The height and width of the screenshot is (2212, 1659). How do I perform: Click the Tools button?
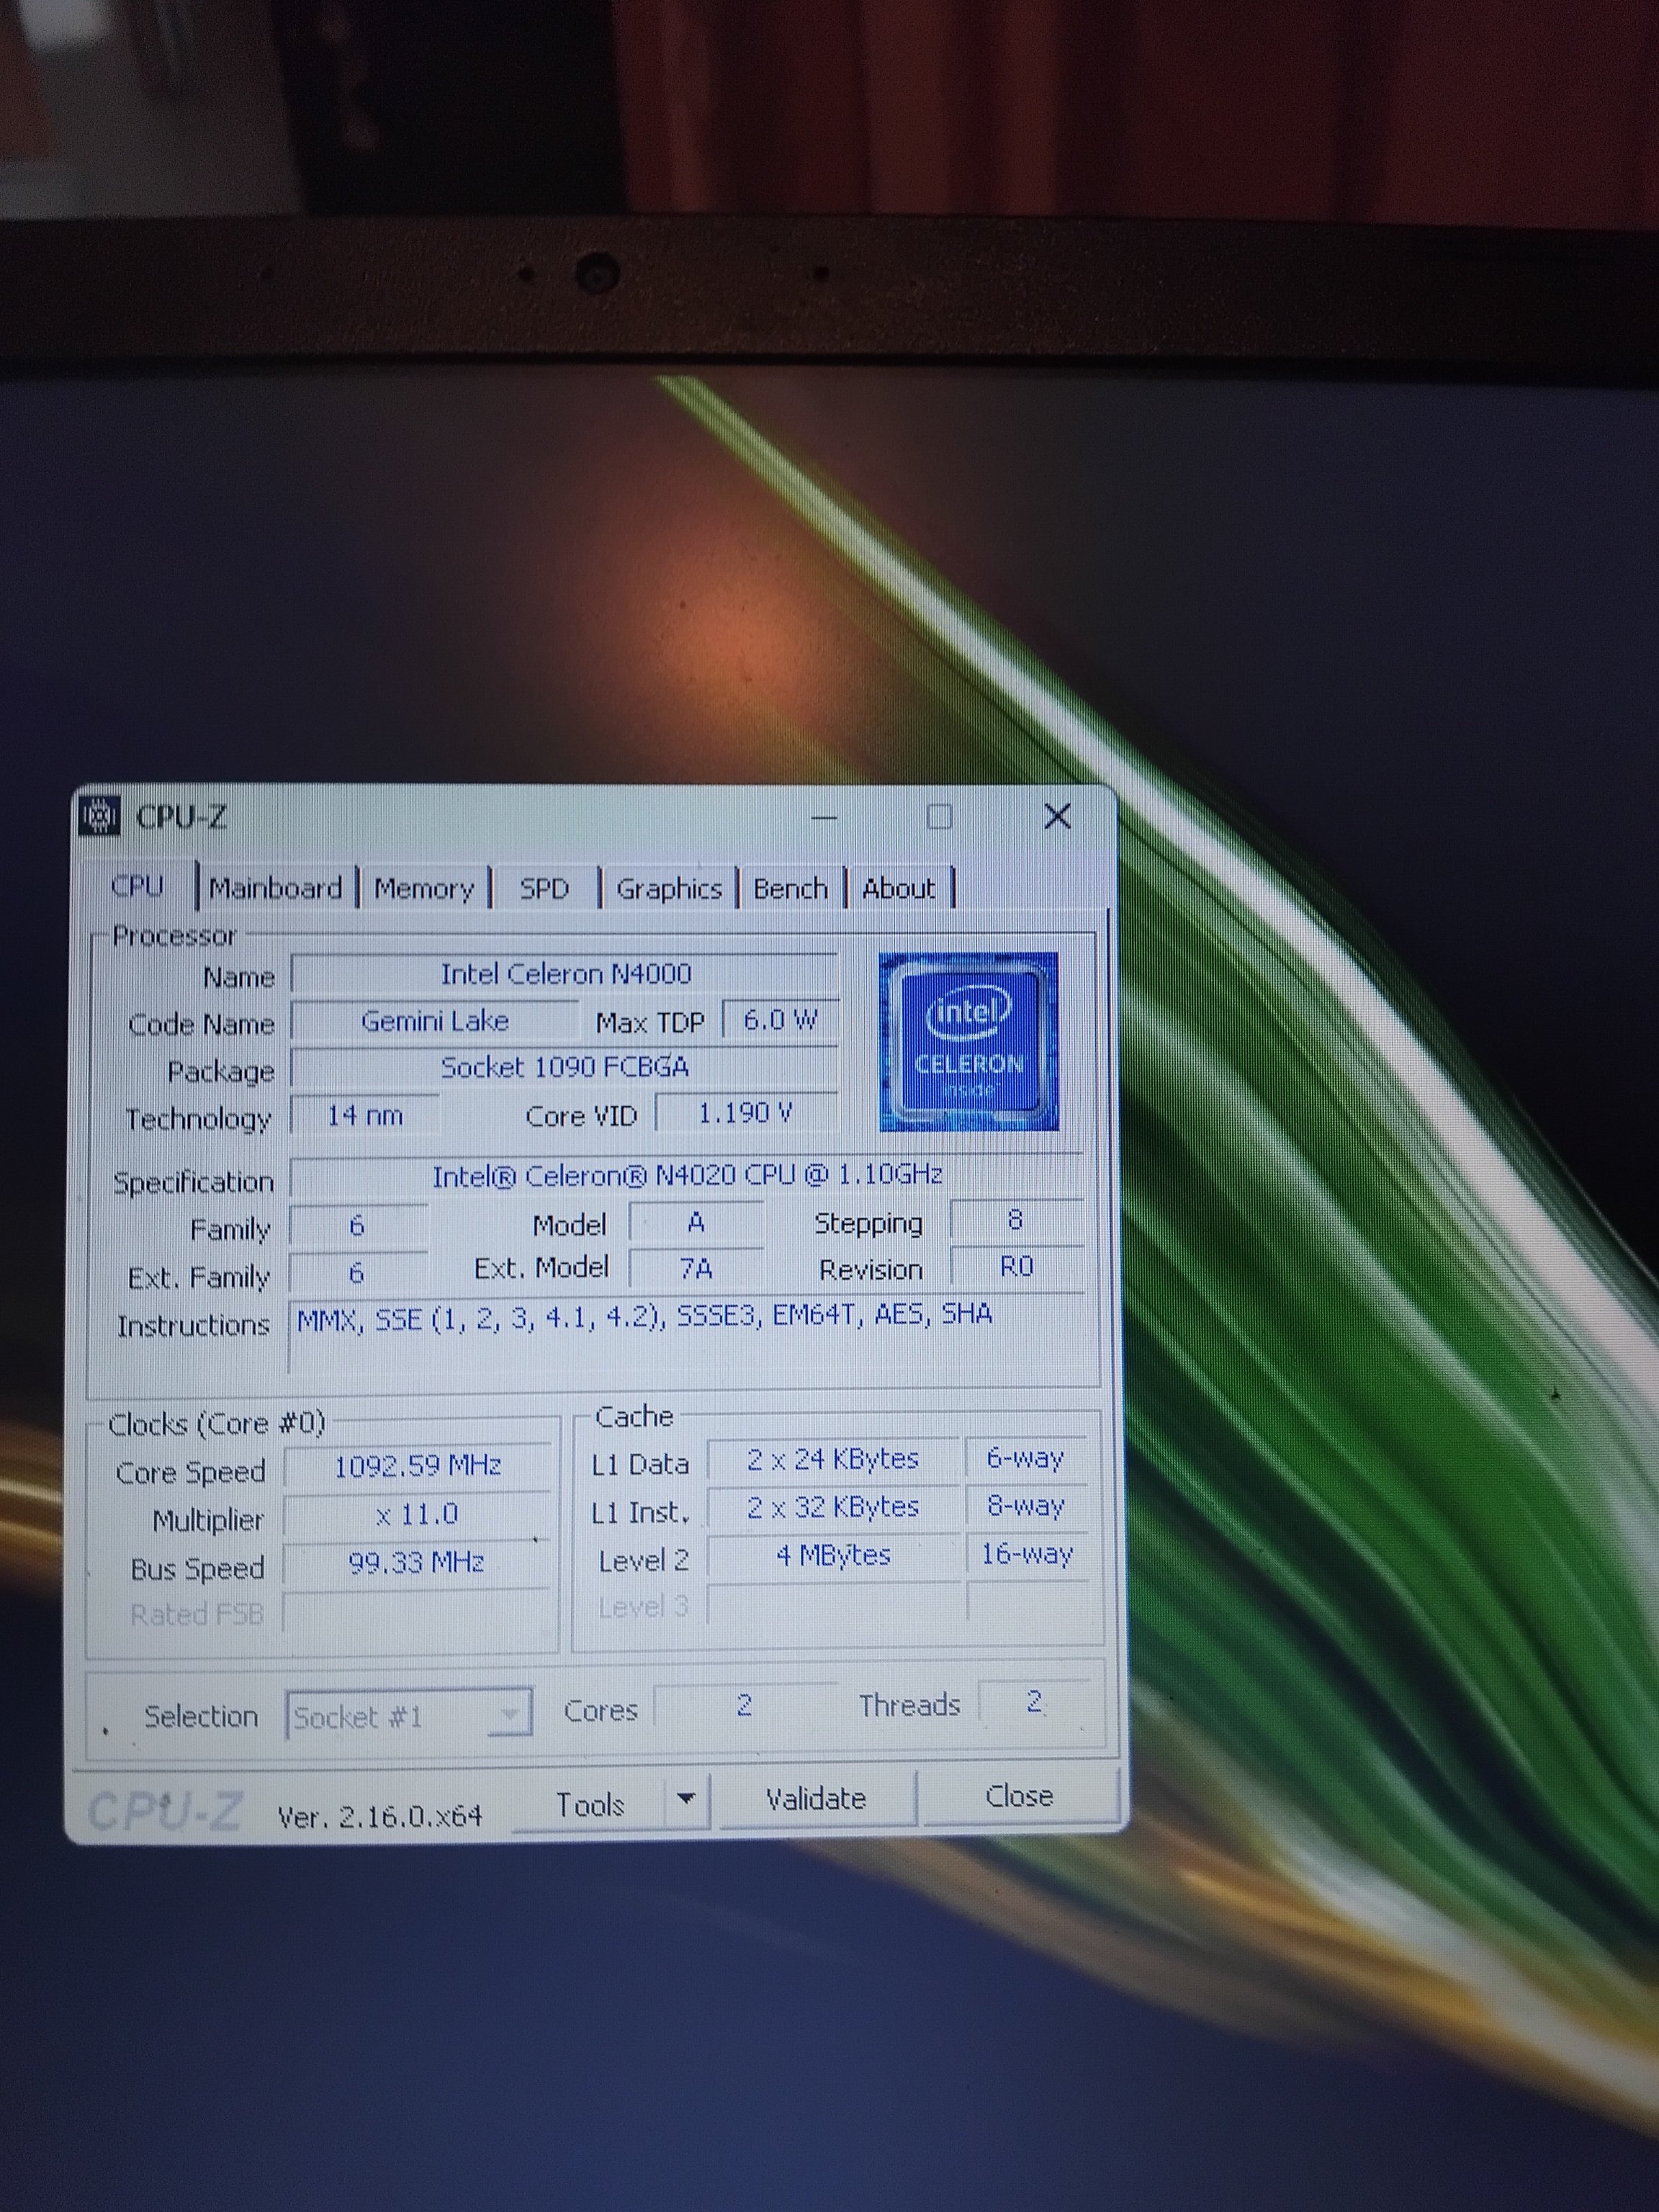tap(589, 1804)
